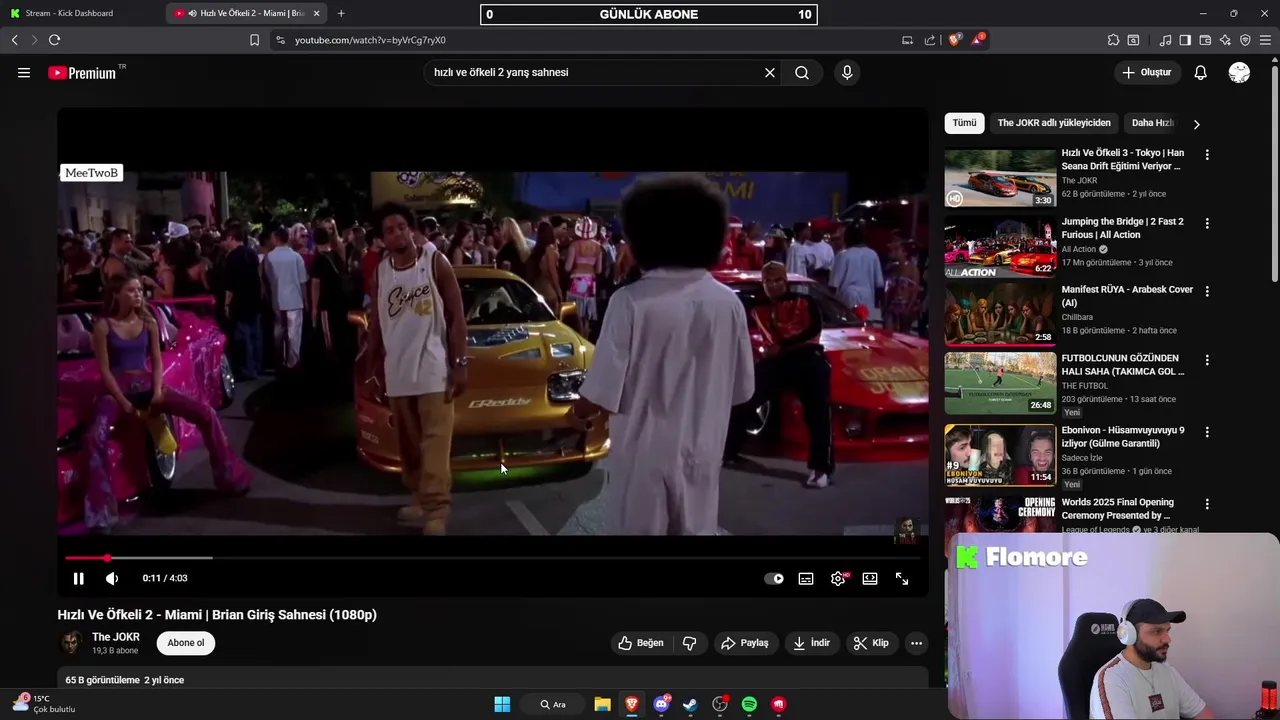Screen dimensions: 1280x720
Task: Toggle the browser sidebar panel
Action: 1185,40
